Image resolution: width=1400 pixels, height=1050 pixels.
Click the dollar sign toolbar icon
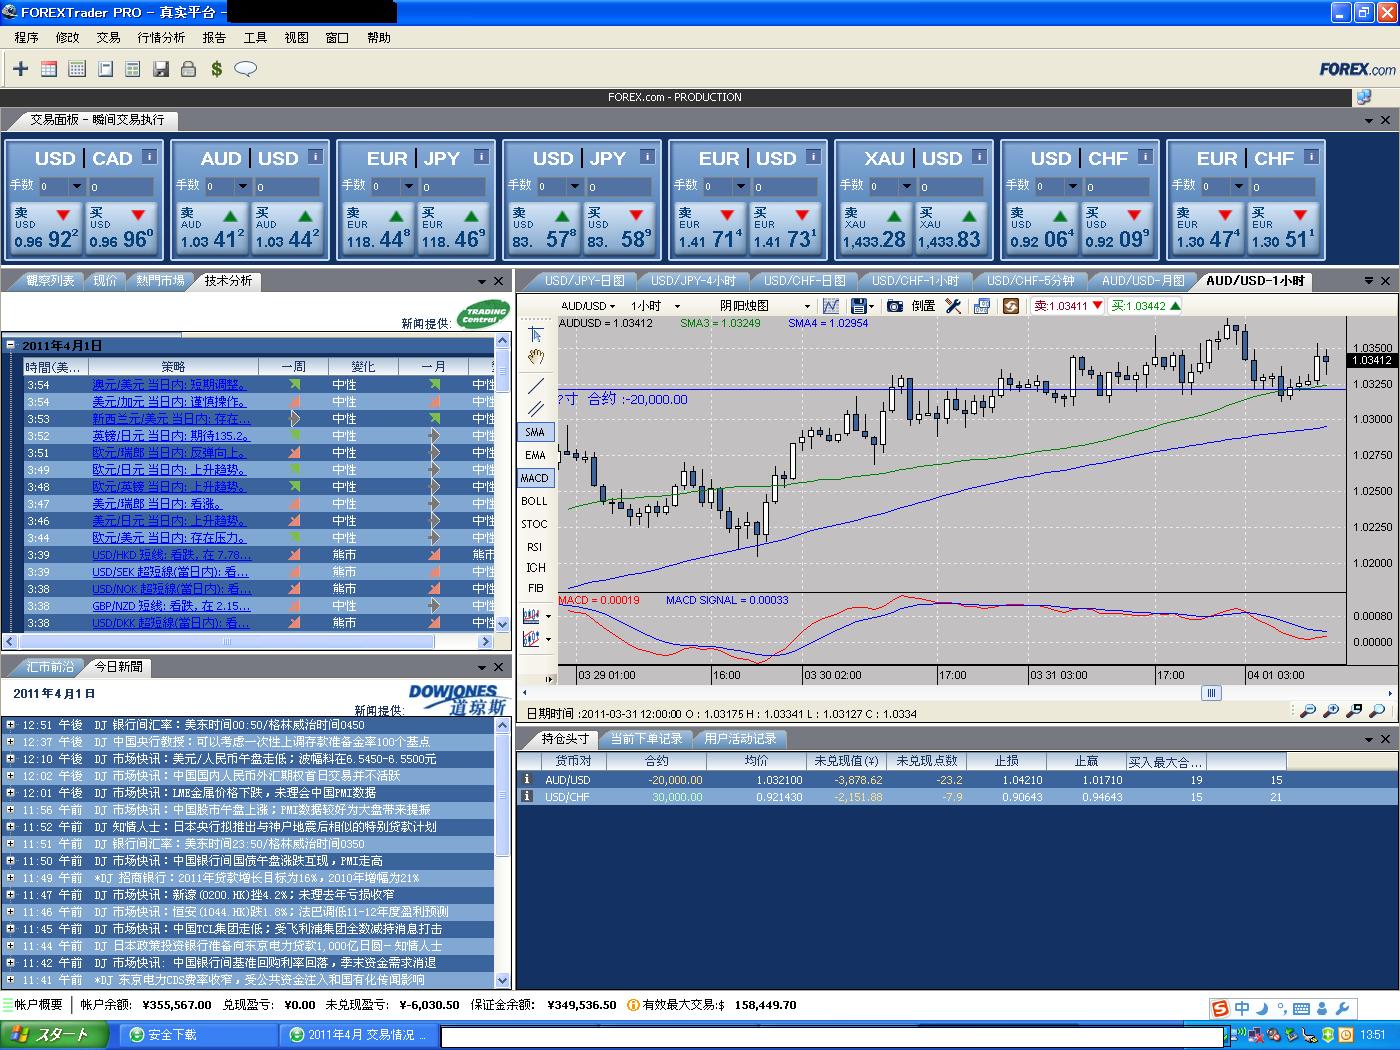click(217, 69)
